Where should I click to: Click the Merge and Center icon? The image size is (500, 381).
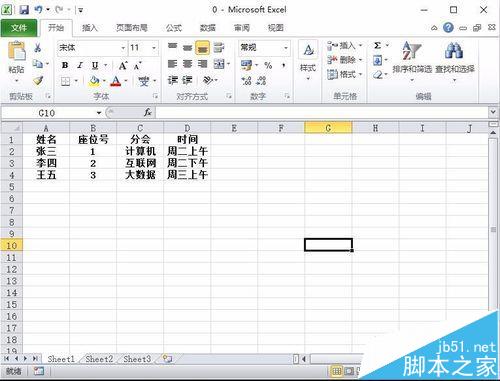[219, 64]
